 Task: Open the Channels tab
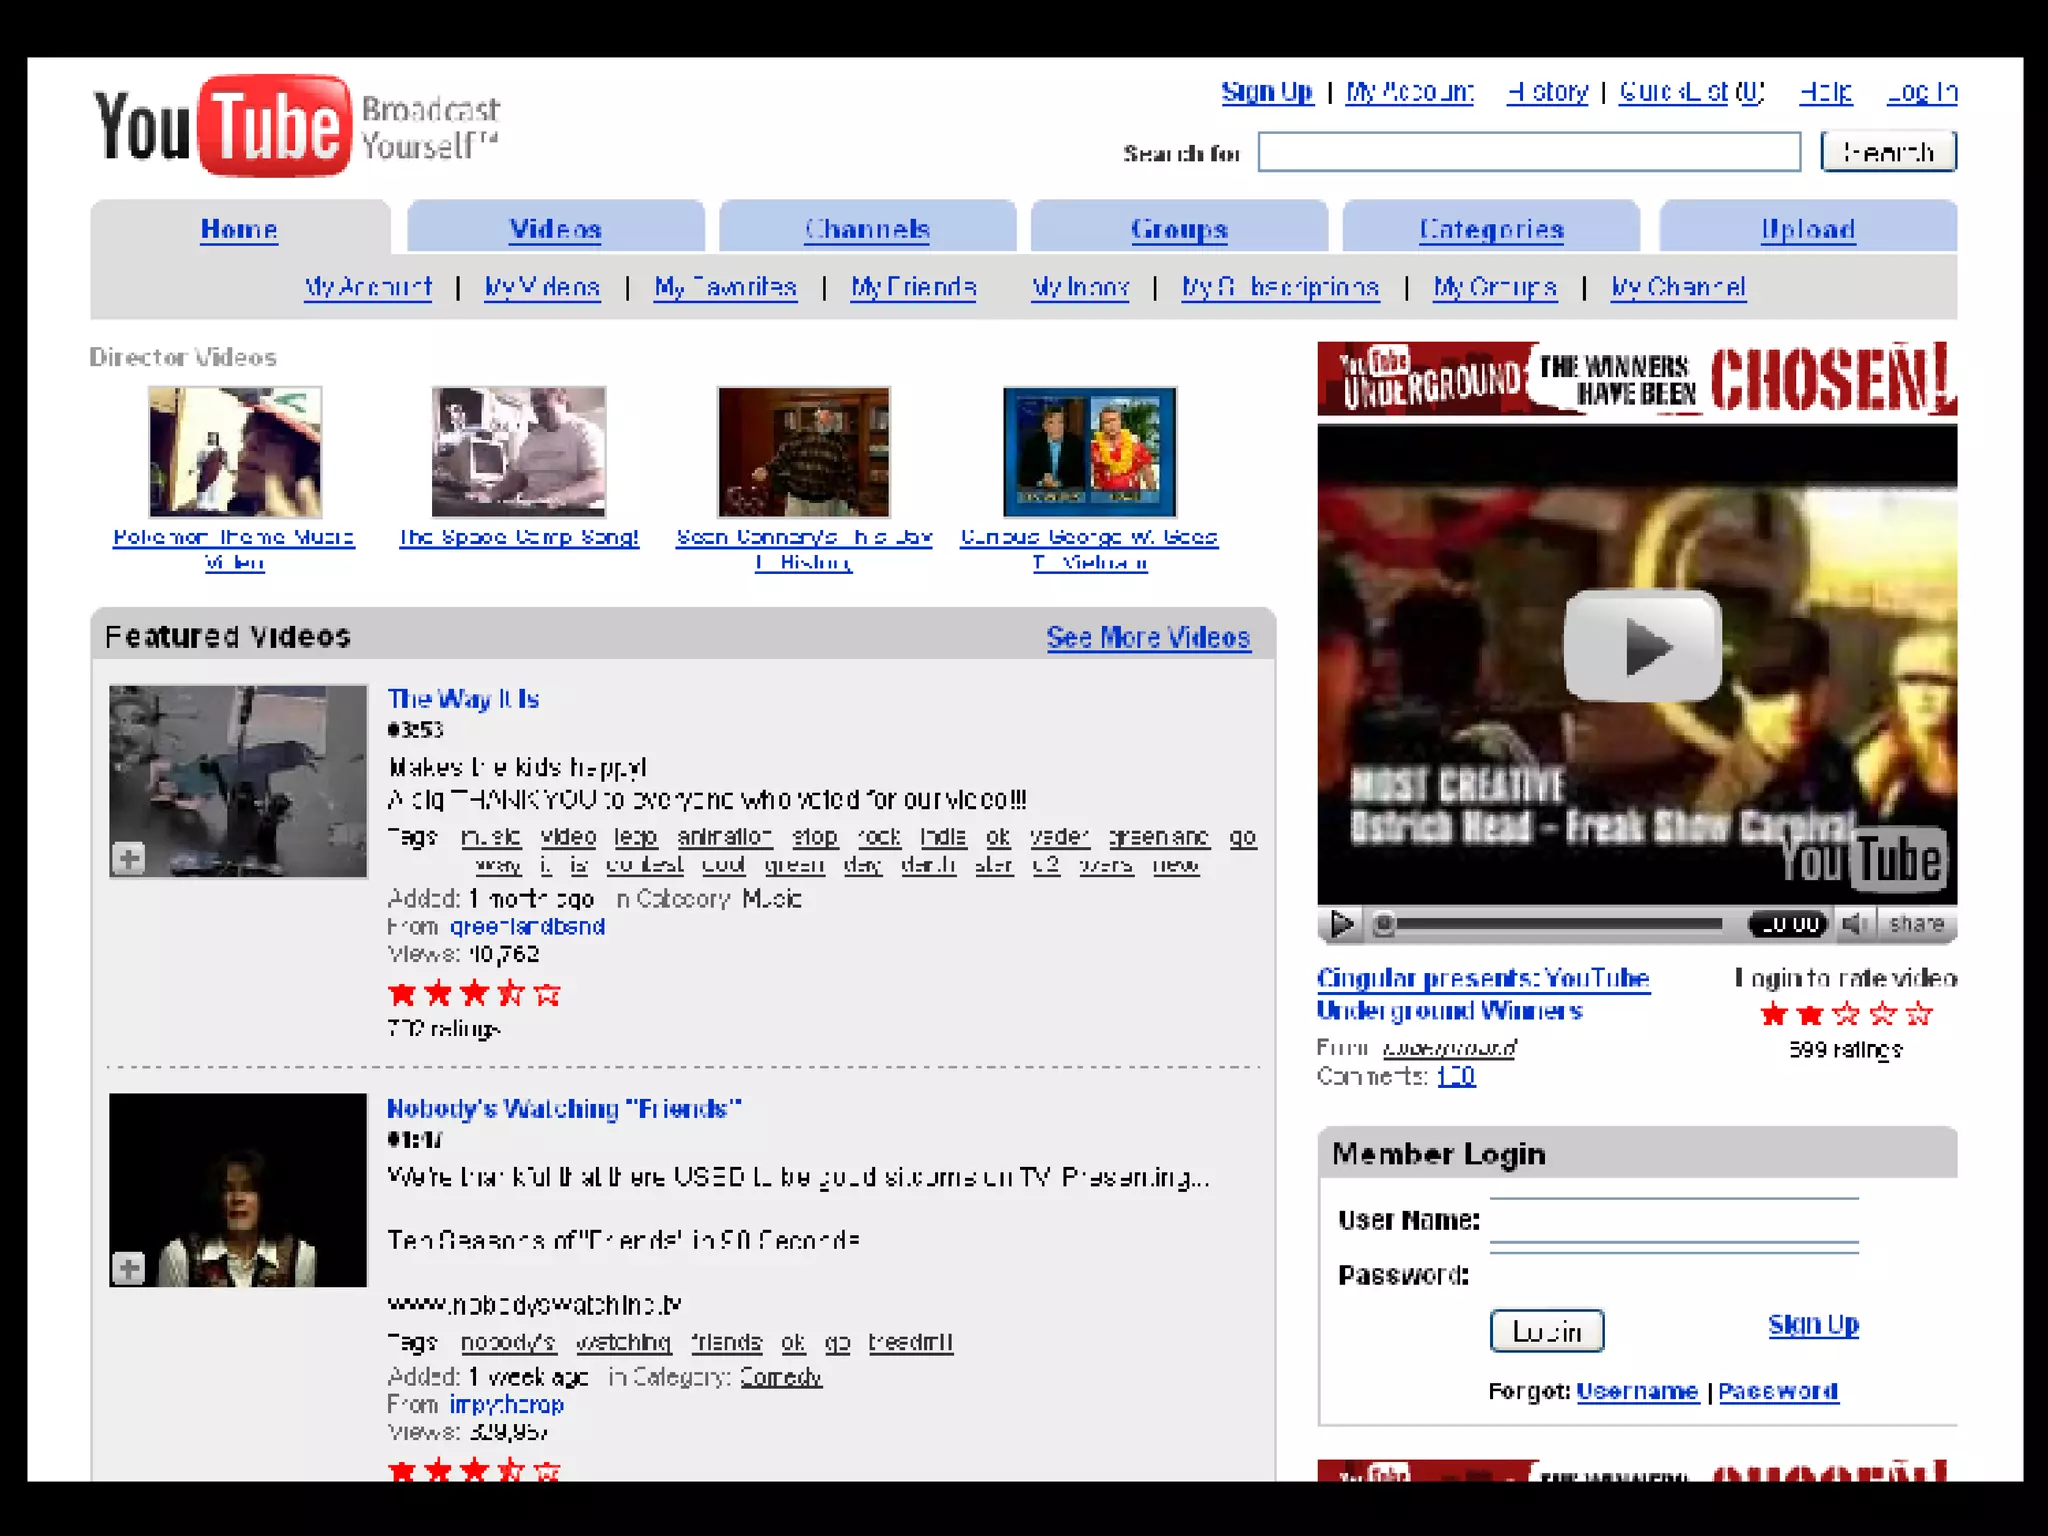pos(867,229)
